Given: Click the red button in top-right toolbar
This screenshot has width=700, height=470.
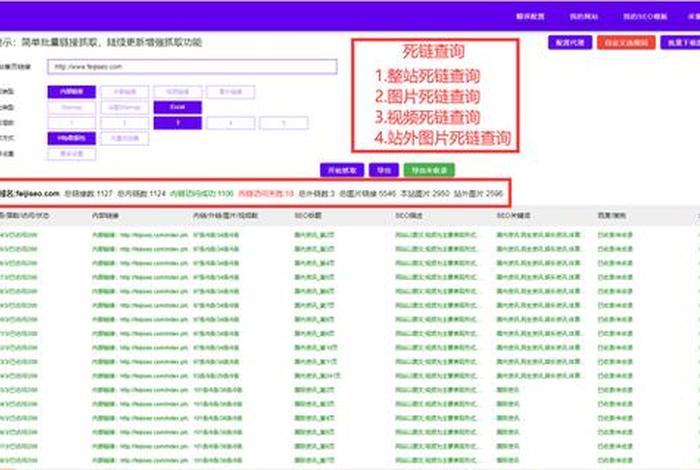Looking at the screenshot, I should point(626,42).
